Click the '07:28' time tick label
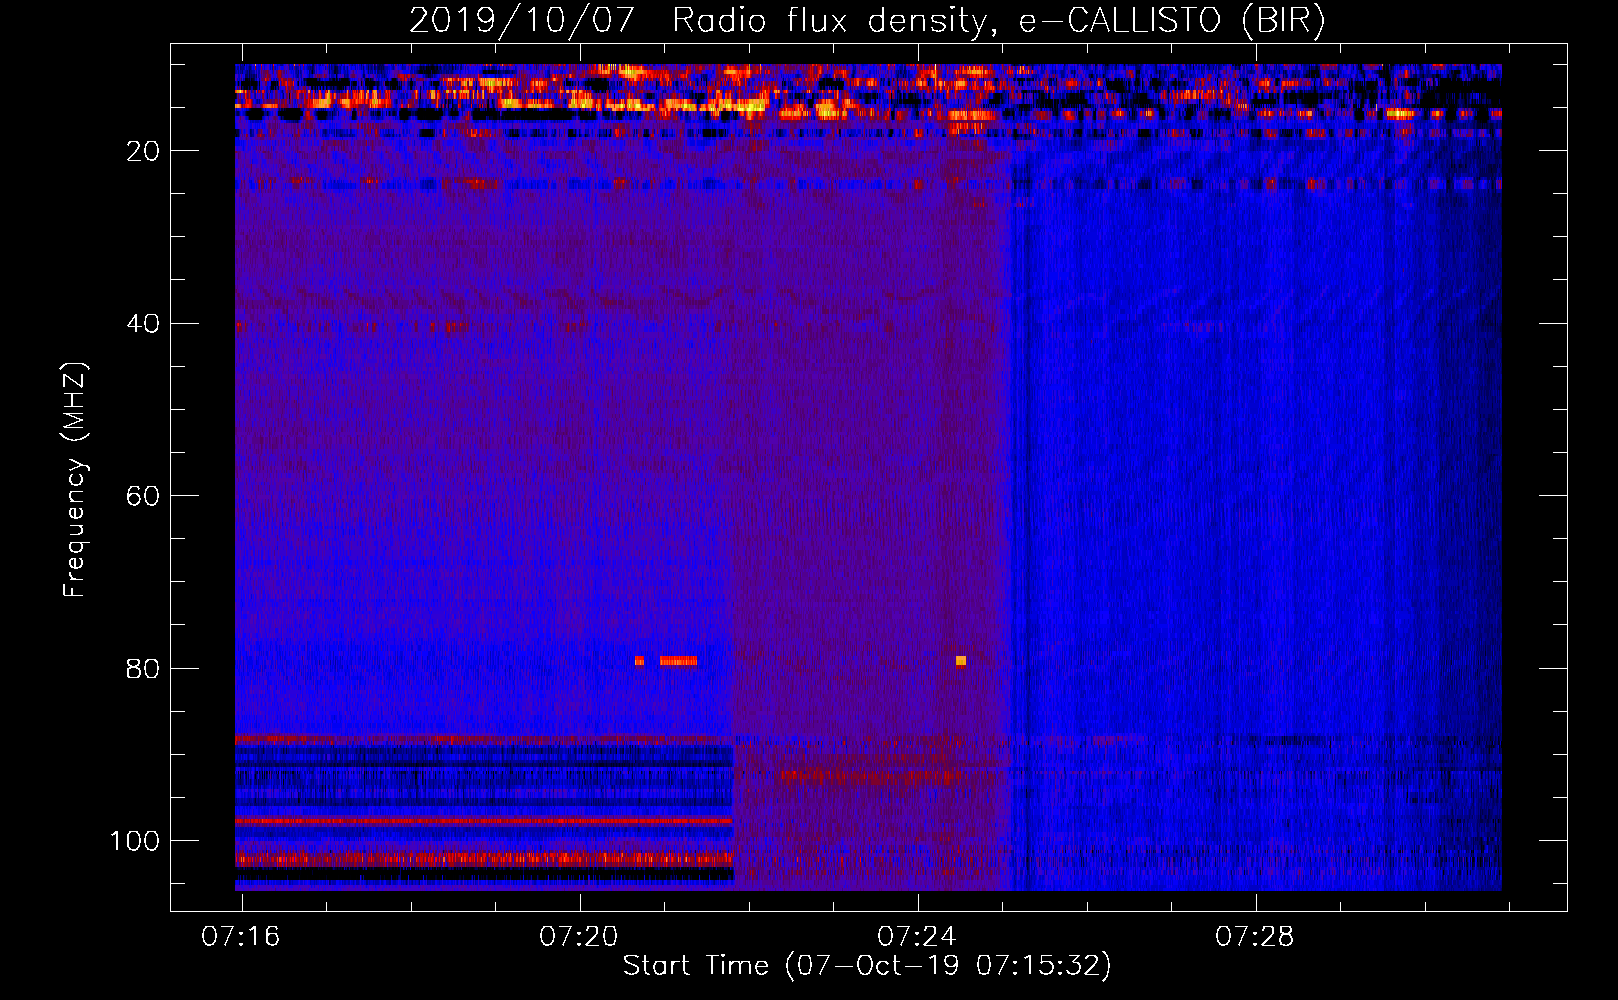The width and height of the screenshot is (1618, 1000). pyautogui.click(x=1255, y=937)
